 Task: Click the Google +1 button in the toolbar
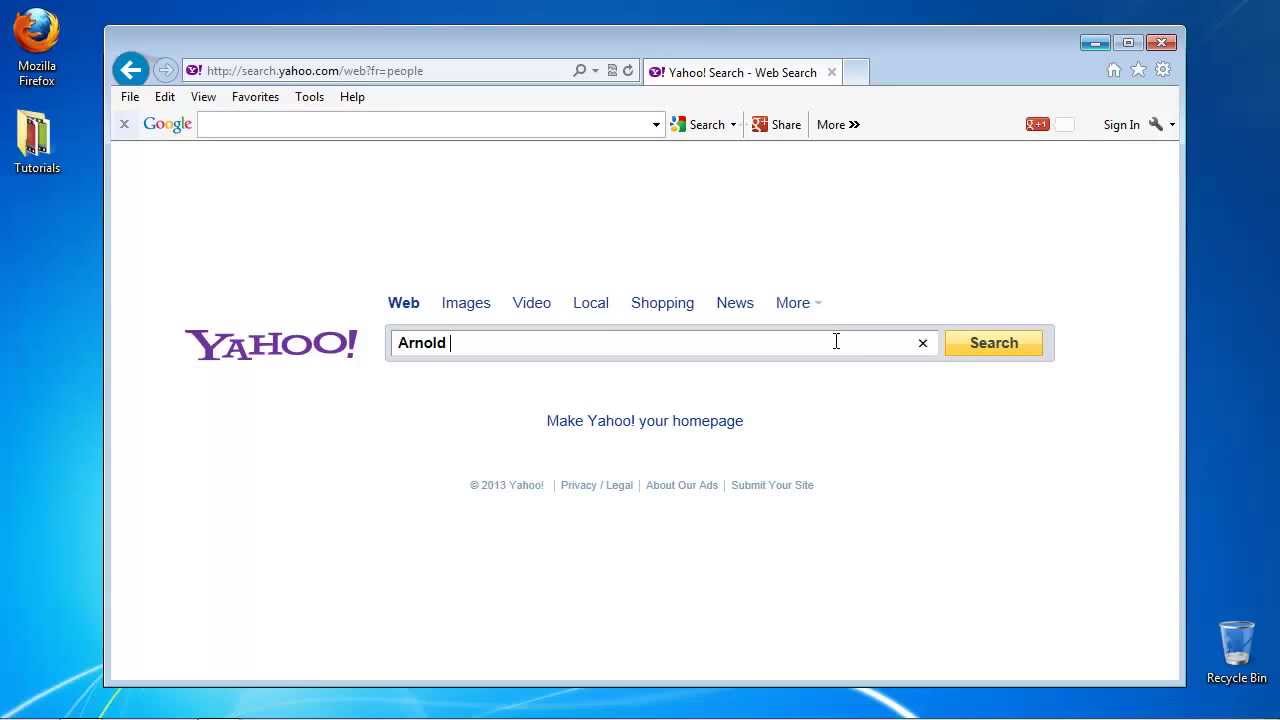click(1037, 124)
